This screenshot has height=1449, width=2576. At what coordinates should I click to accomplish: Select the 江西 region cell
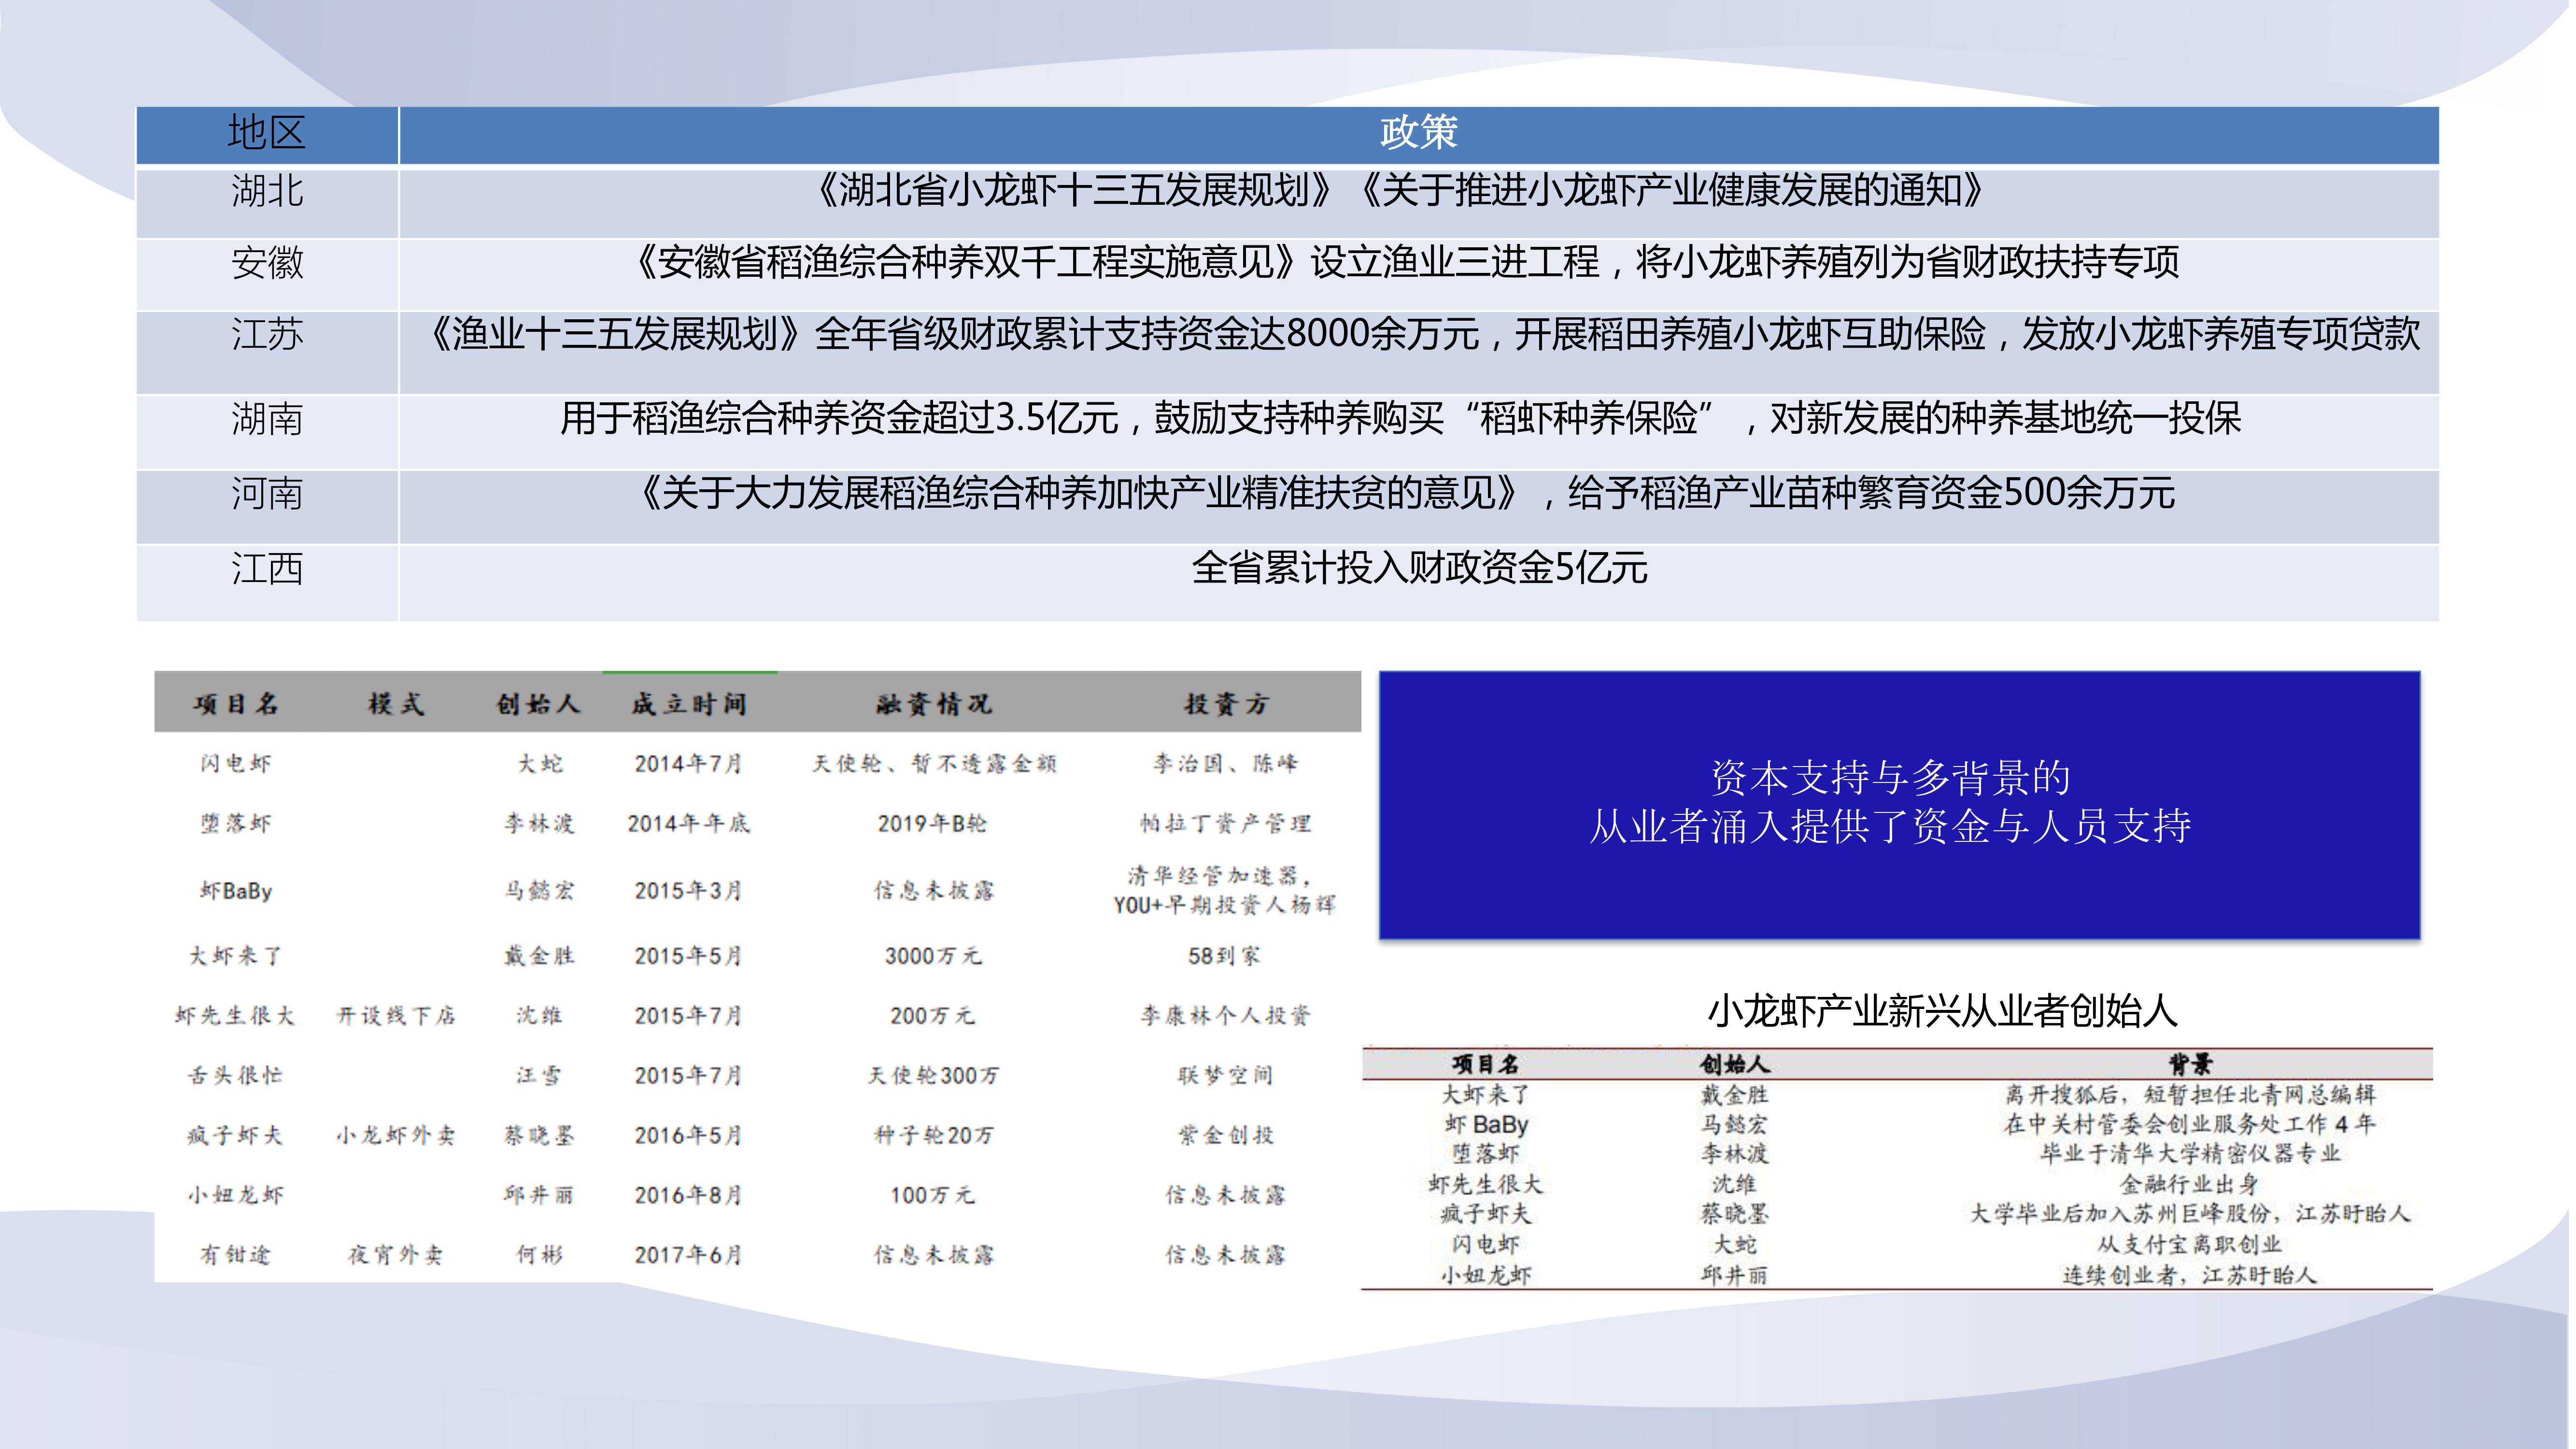[266, 569]
